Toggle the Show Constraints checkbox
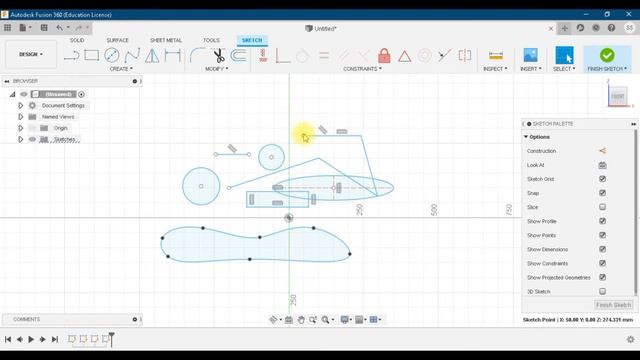Viewport: 640px width, 360px height. 602,263
